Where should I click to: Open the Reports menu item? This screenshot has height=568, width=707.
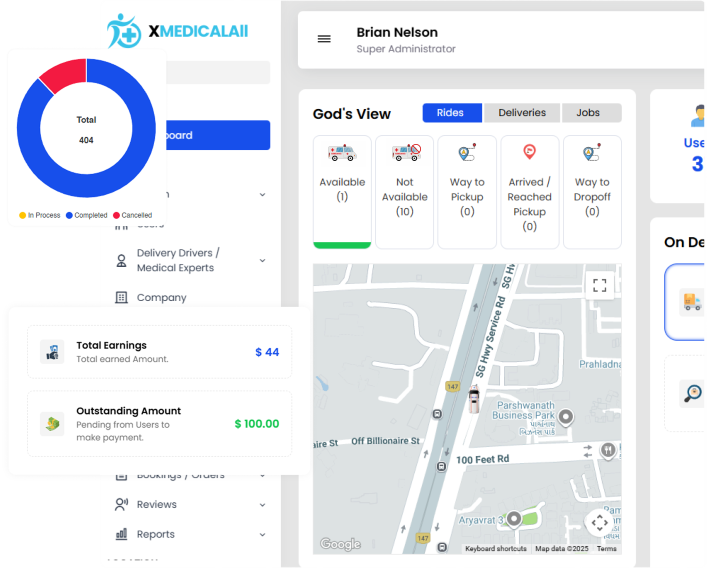click(156, 534)
